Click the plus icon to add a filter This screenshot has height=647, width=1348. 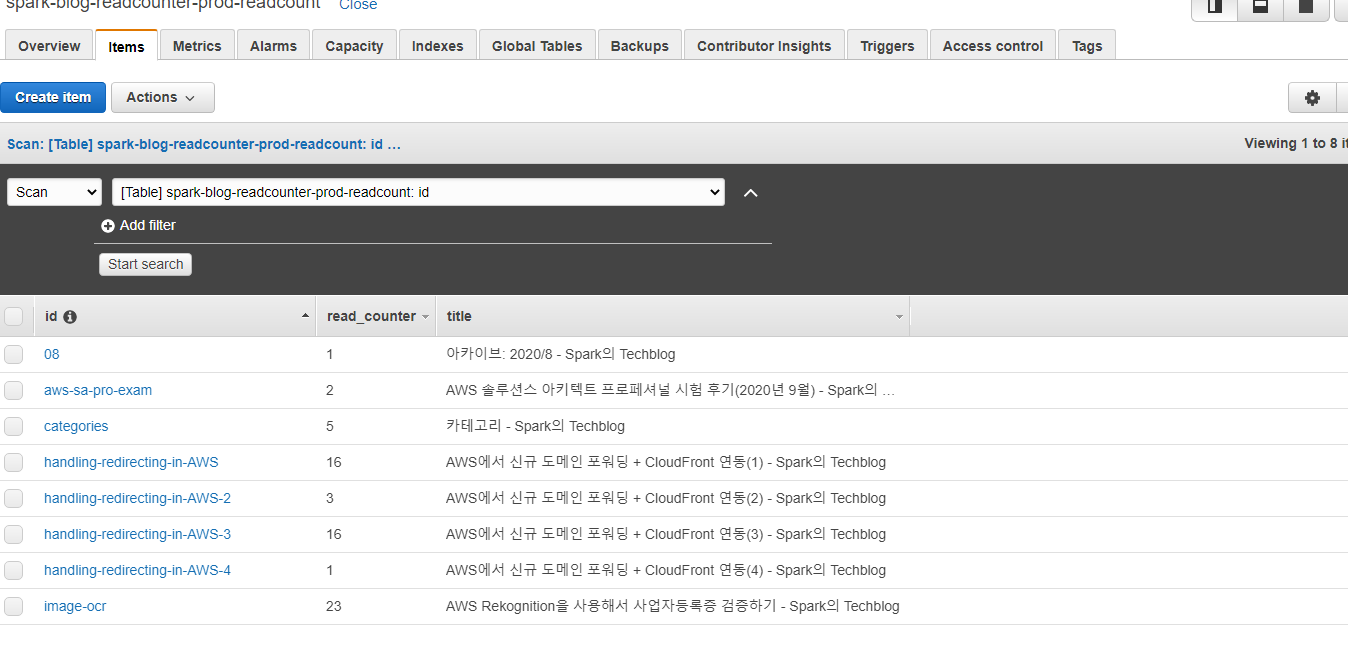point(108,225)
